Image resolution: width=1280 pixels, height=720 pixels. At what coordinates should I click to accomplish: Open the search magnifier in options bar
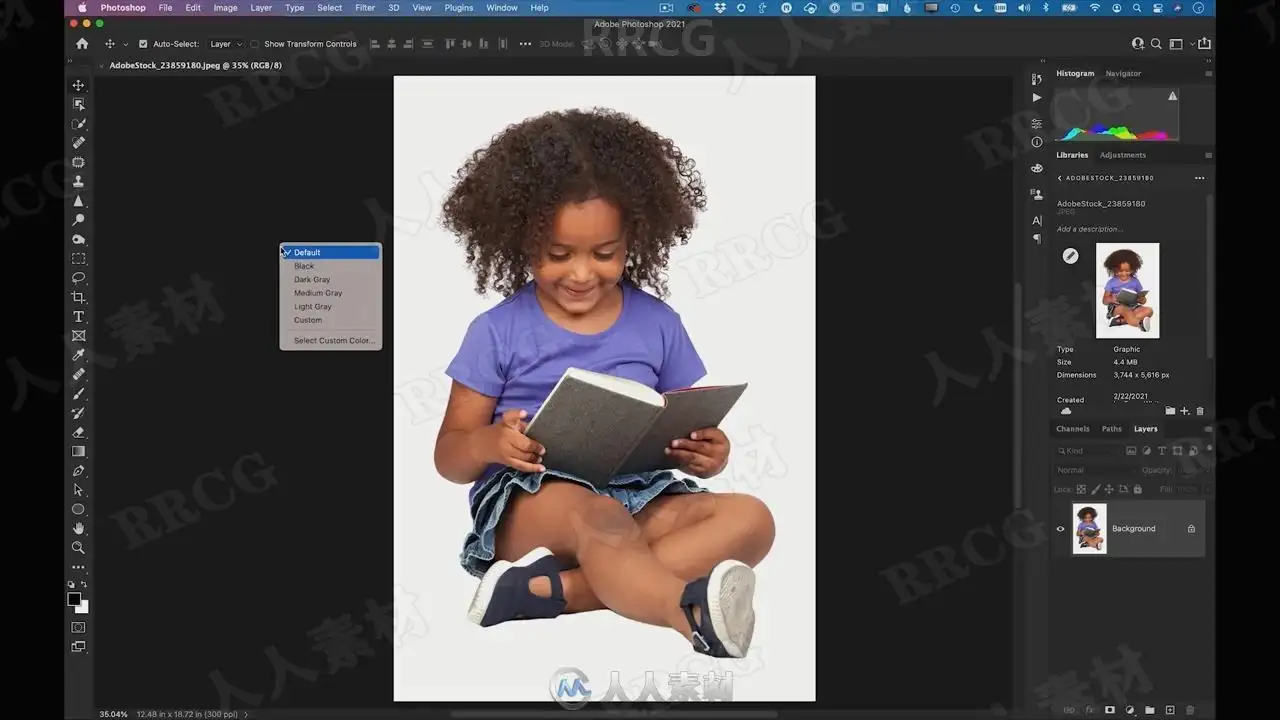(x=1156, y=44)
